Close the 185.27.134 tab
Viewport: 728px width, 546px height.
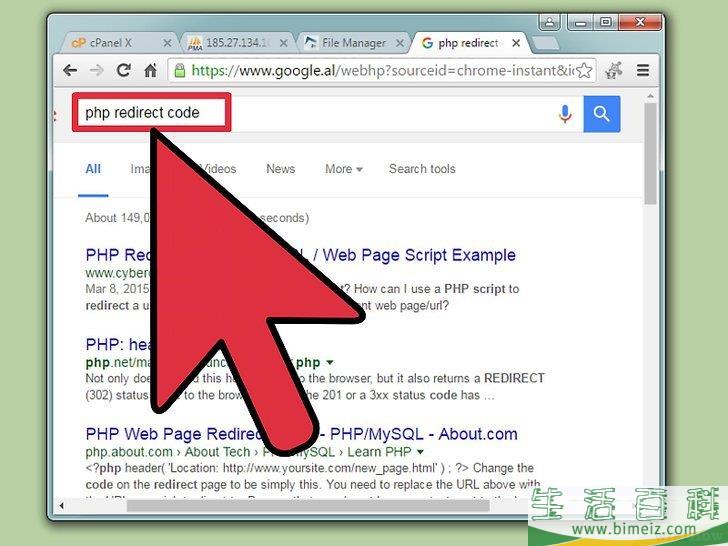[284, 43]
